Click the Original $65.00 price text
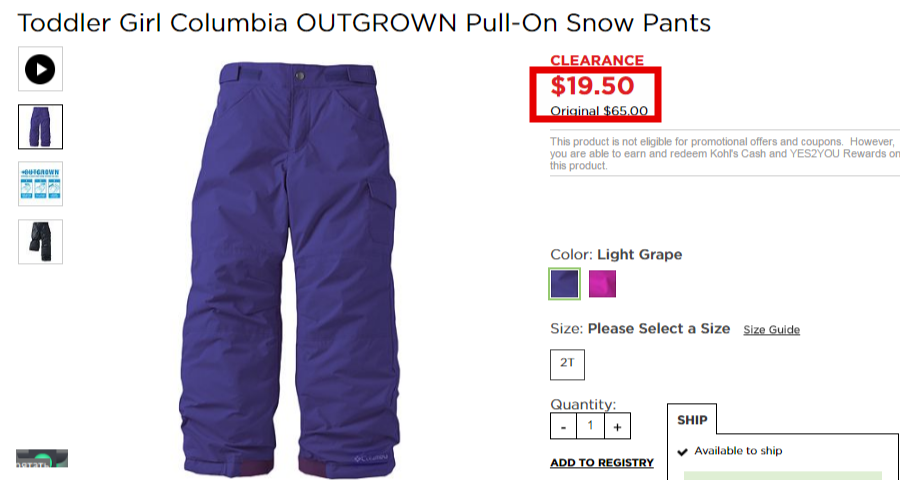 (x=599, y=111)
